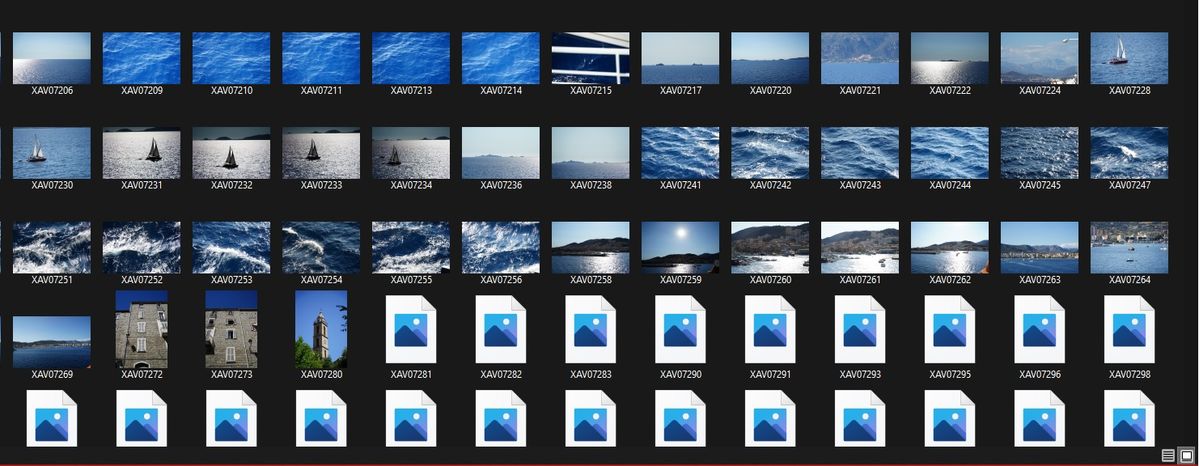Select the XAV07215 ship railing thumbnail
This screenshot has width=1199, height=466.
[x=590, y=58]
